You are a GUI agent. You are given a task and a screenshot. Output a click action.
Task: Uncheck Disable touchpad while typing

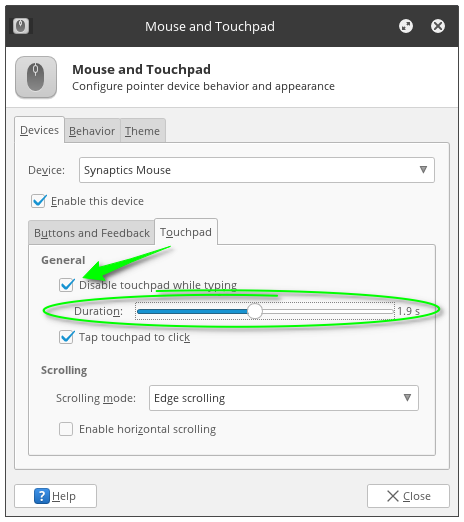coord(66,285)
